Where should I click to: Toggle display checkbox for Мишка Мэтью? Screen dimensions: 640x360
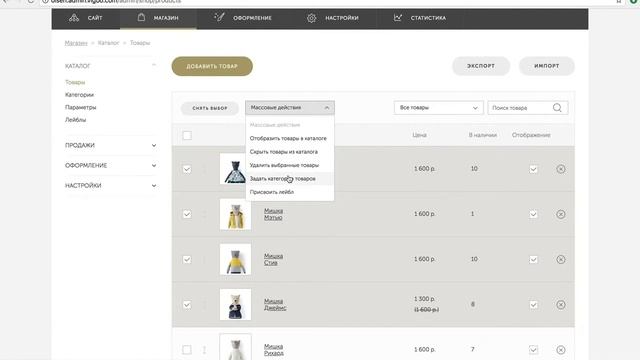pos(533,214)
